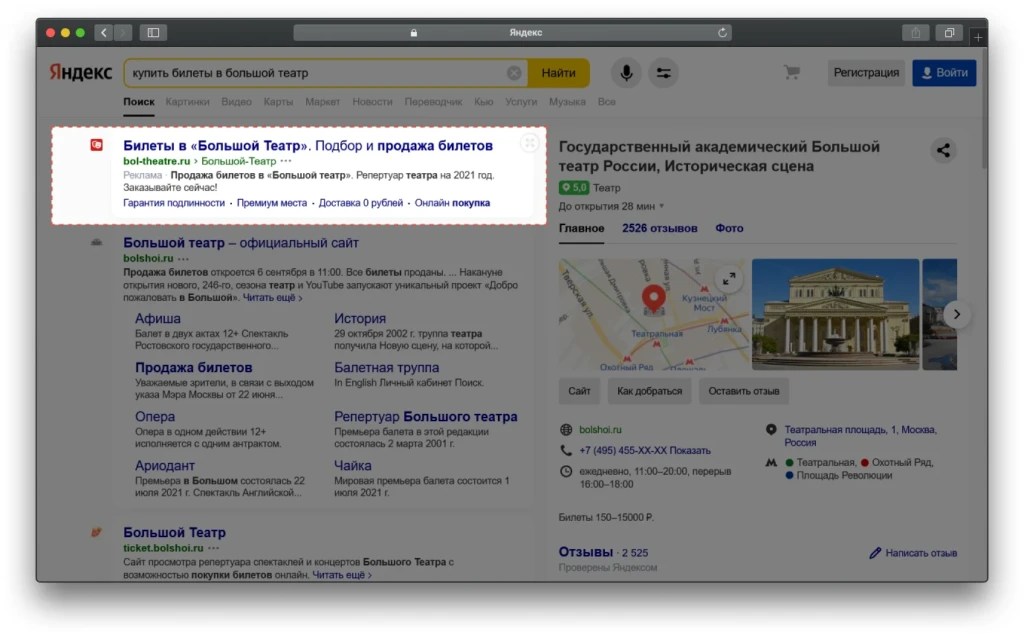The image size is (1024, 636).
Task: Open the Чайка sitelink
Action: [x=353, y=466]
